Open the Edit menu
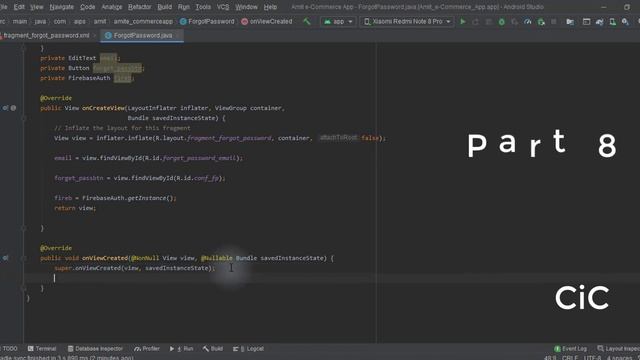 click(x=19, y=7)
